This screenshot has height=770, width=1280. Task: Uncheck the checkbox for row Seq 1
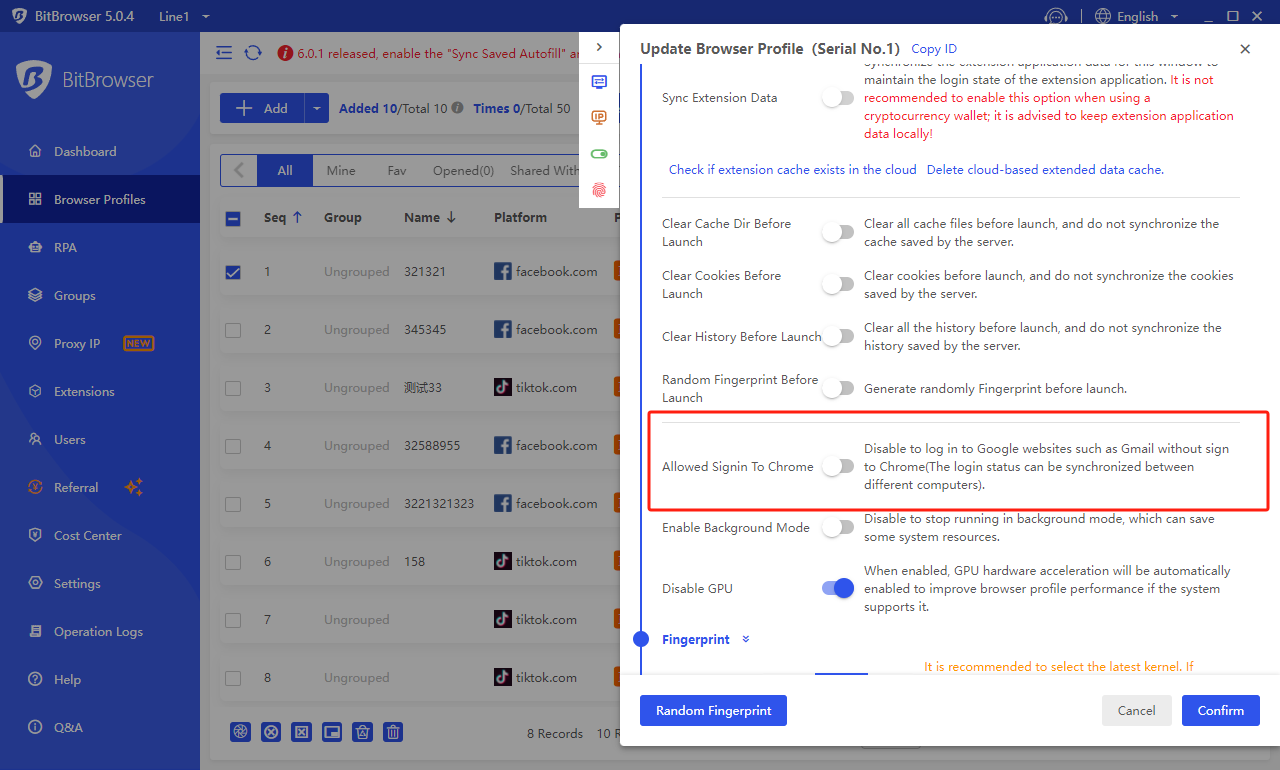tap(233, 271)
